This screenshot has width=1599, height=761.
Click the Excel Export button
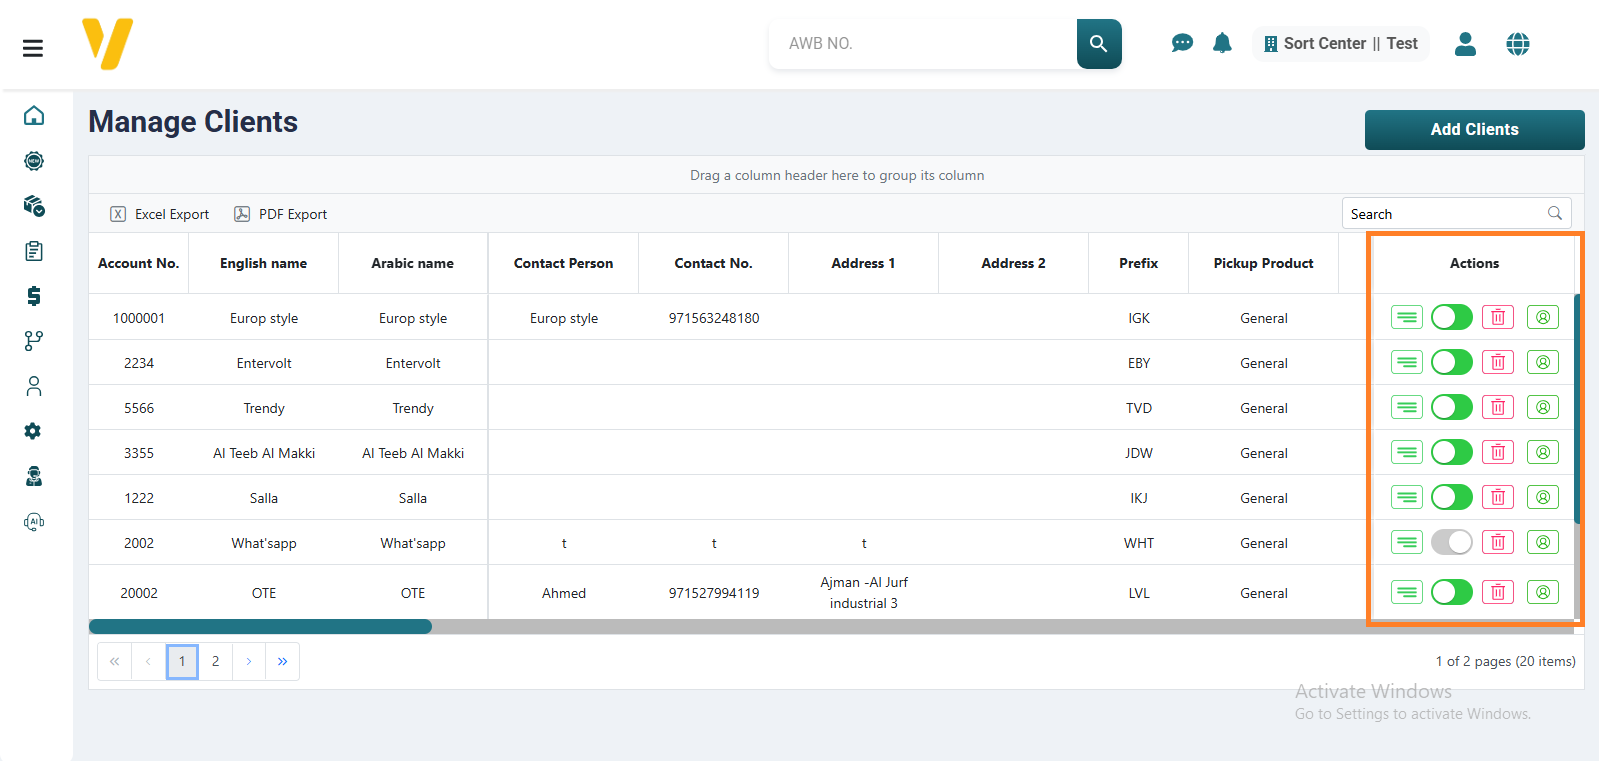pyautogui.click(x=160, y=214)
